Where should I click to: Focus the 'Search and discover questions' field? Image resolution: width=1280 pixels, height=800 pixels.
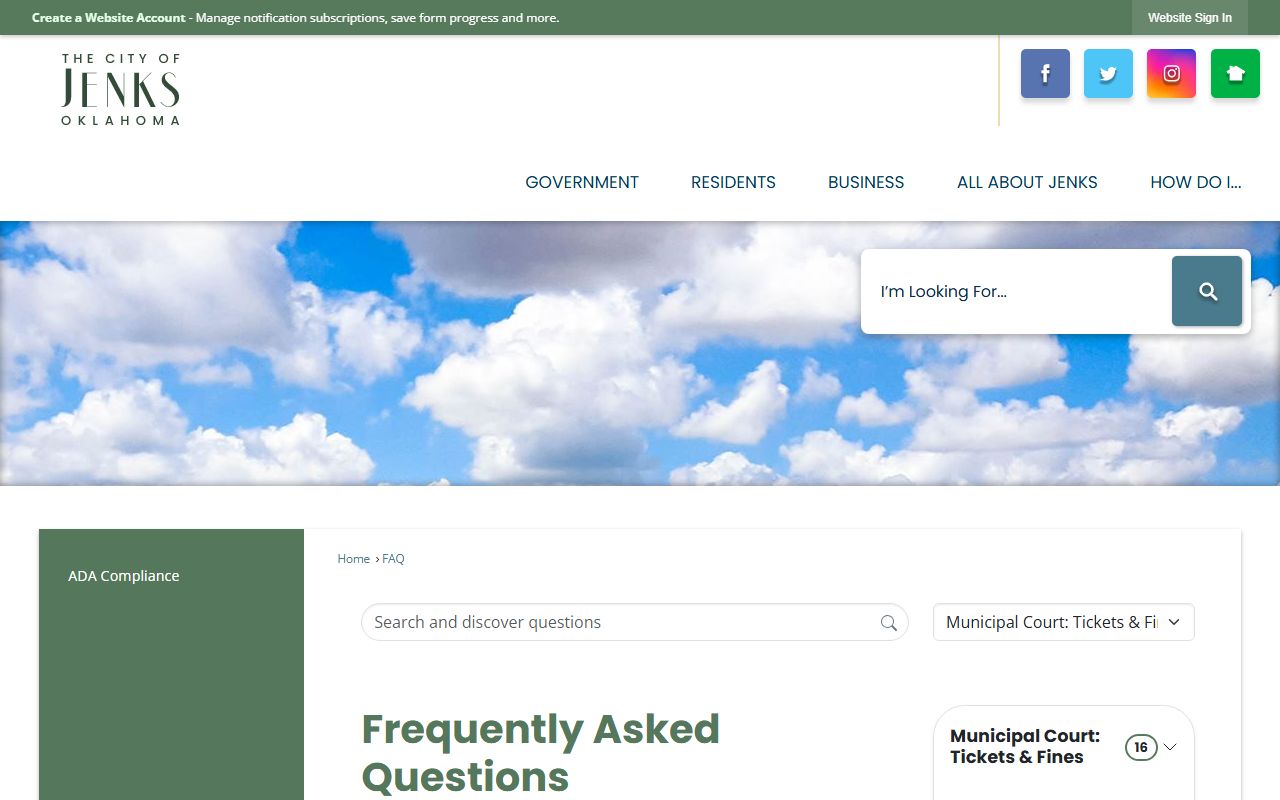[620, 622]
